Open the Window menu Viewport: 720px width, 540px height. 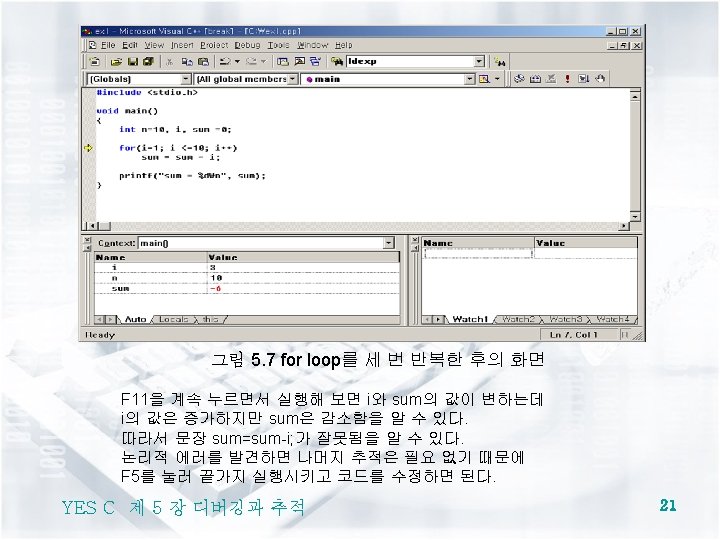coord(312,45)
